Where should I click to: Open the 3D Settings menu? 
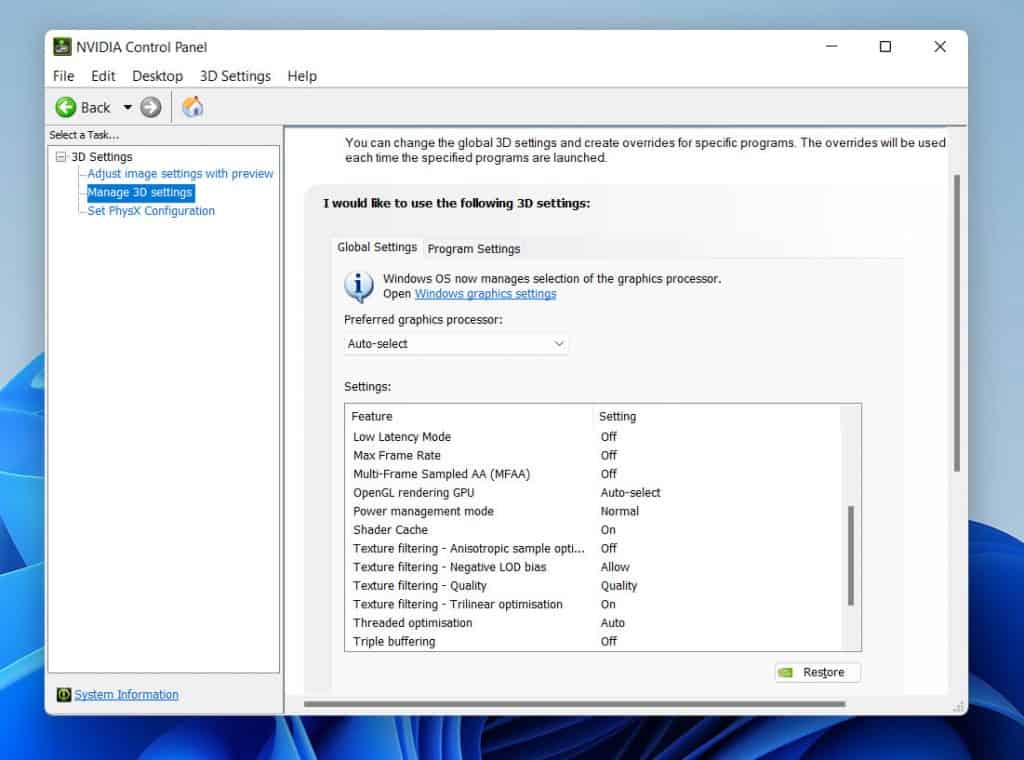235,76
